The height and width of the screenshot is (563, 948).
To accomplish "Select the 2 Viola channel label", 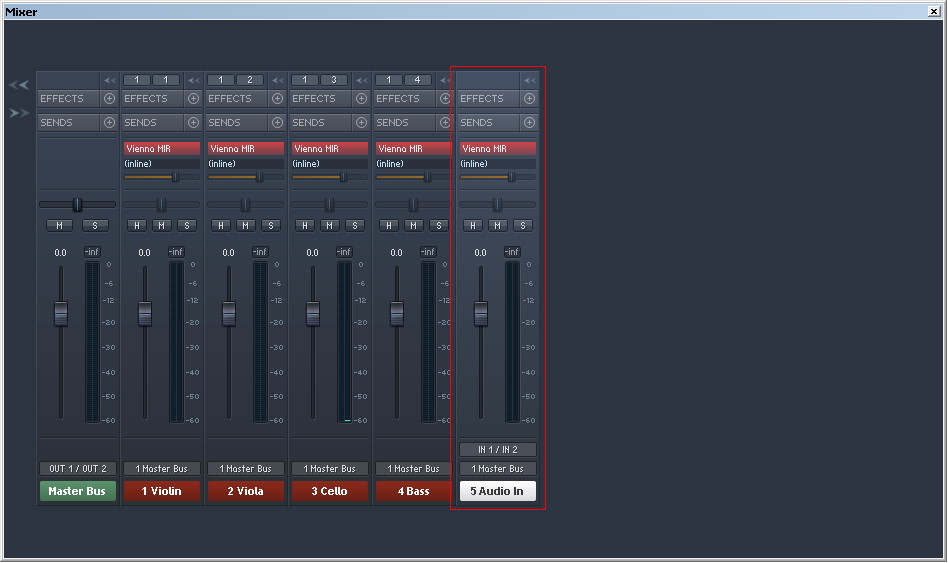I will click(245, 491).
